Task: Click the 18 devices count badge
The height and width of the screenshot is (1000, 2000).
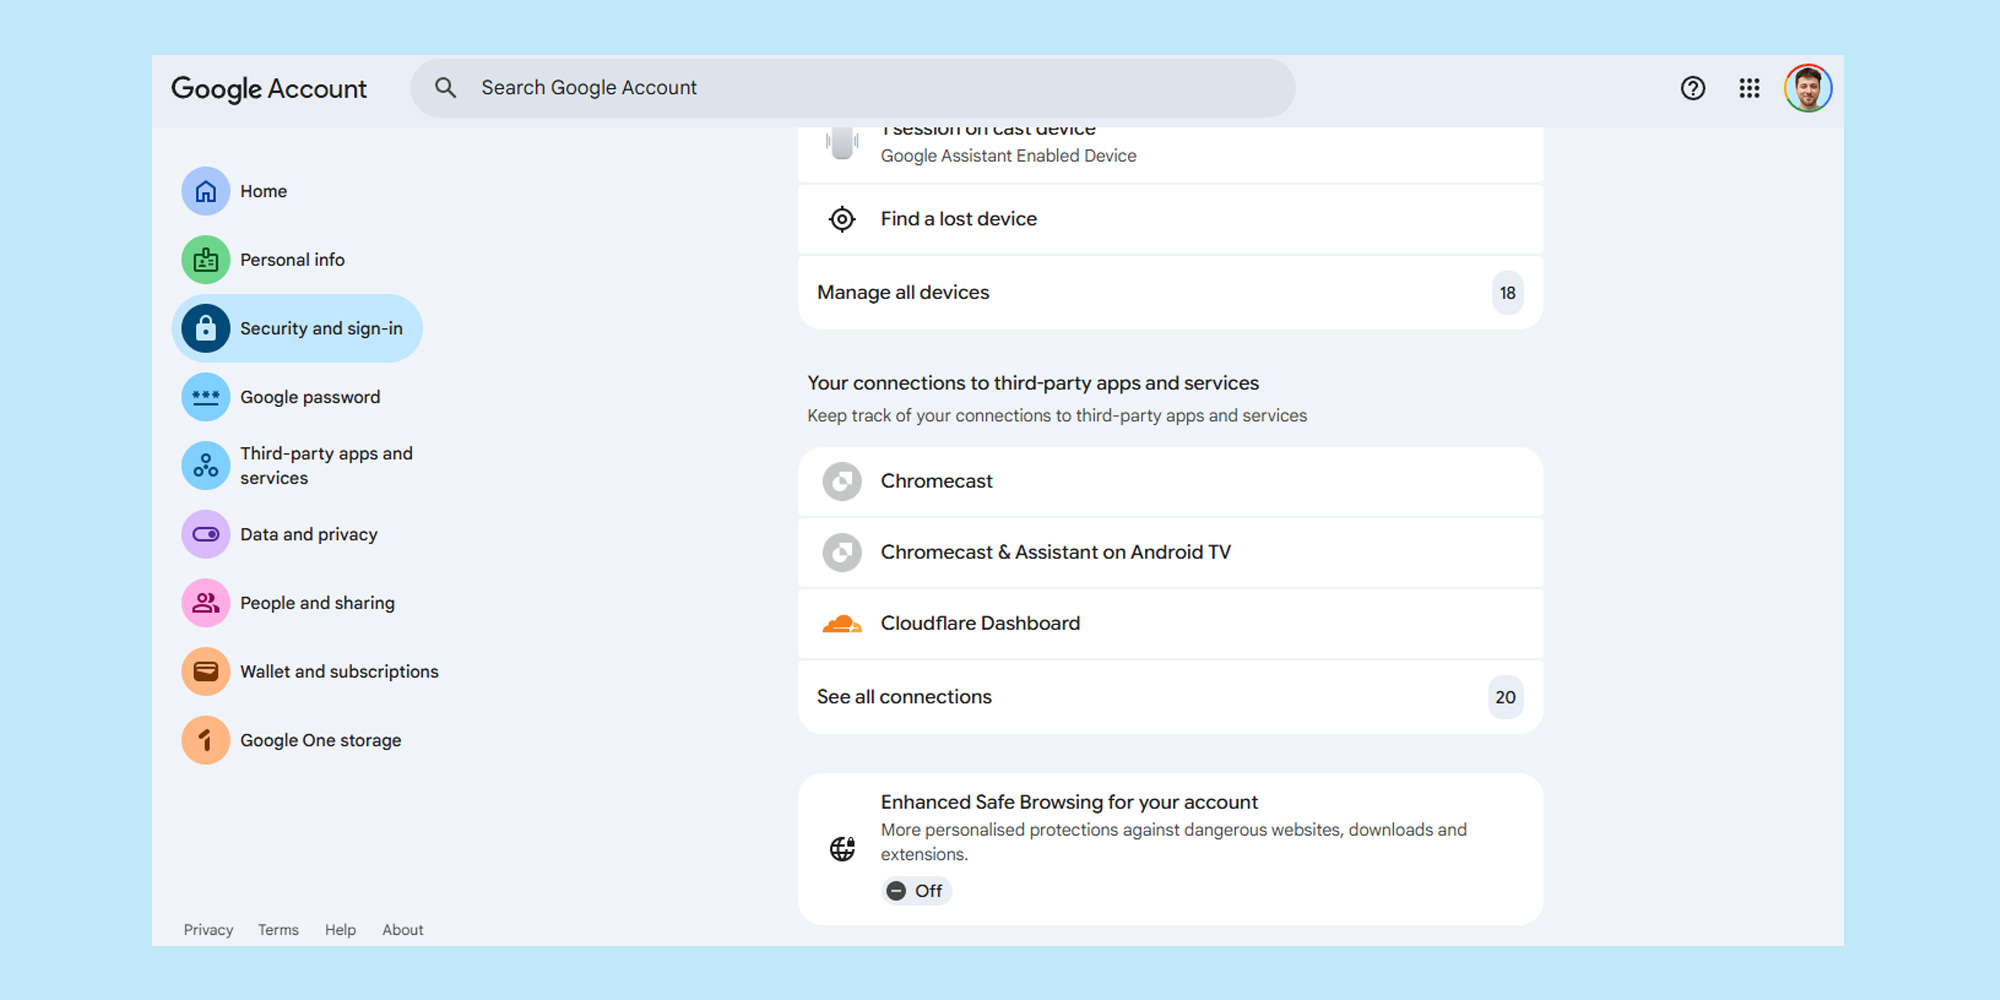Action: tap(1507, 293)
